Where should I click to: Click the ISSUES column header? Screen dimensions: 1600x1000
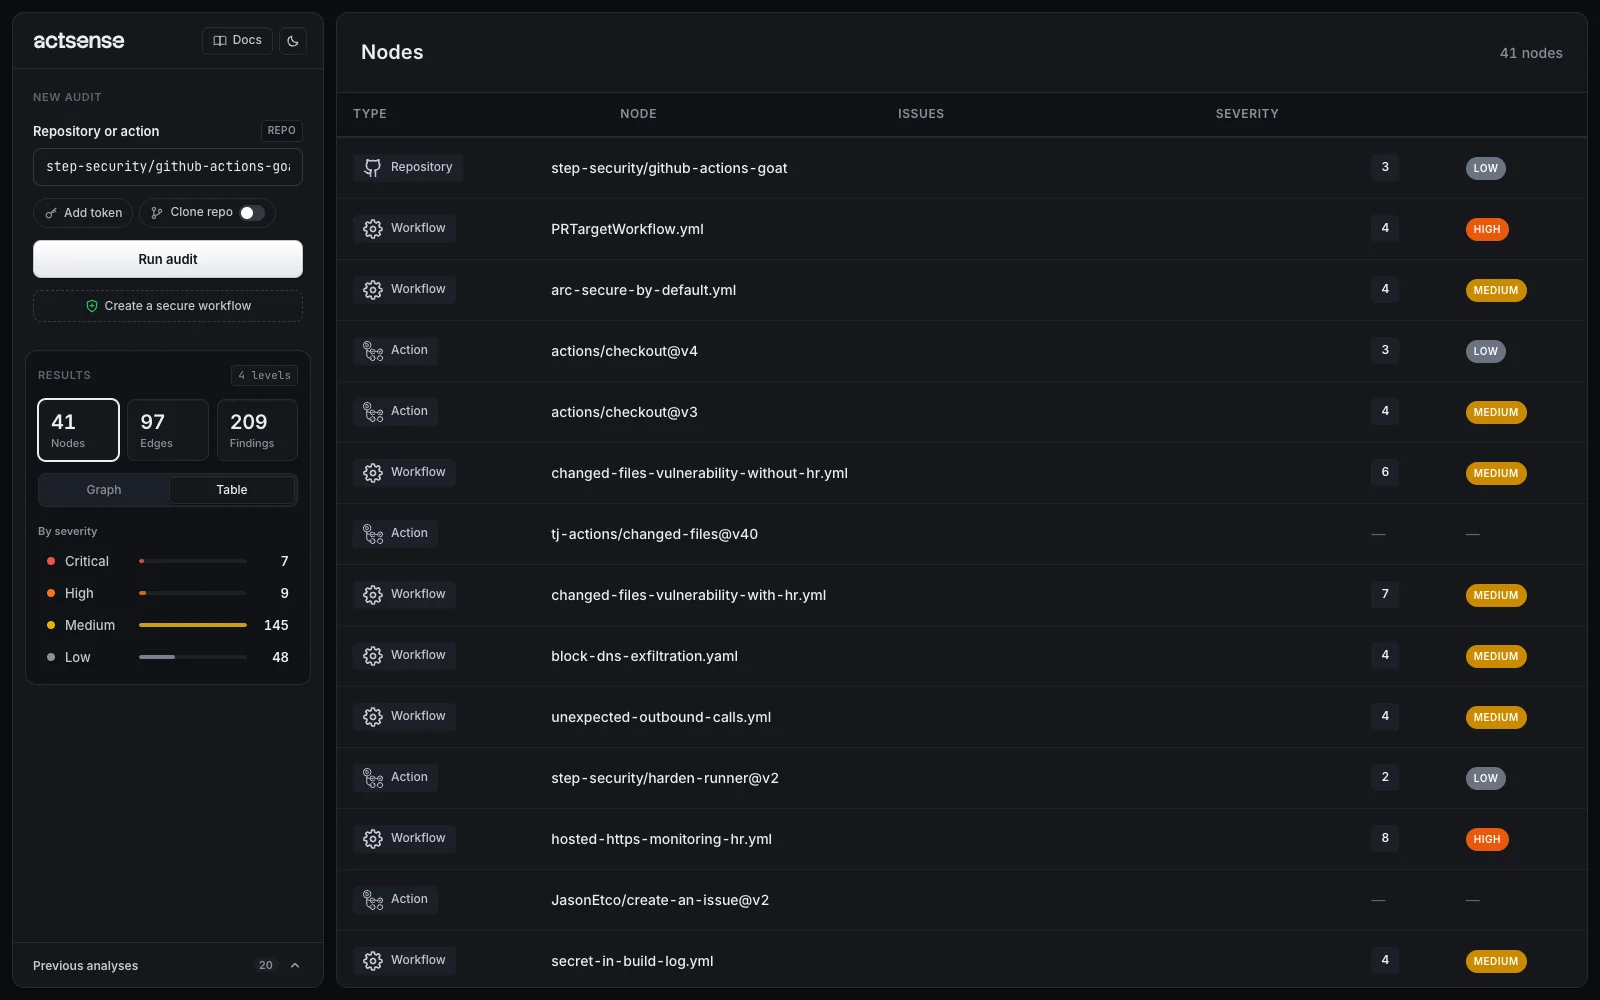pos(921,114)
